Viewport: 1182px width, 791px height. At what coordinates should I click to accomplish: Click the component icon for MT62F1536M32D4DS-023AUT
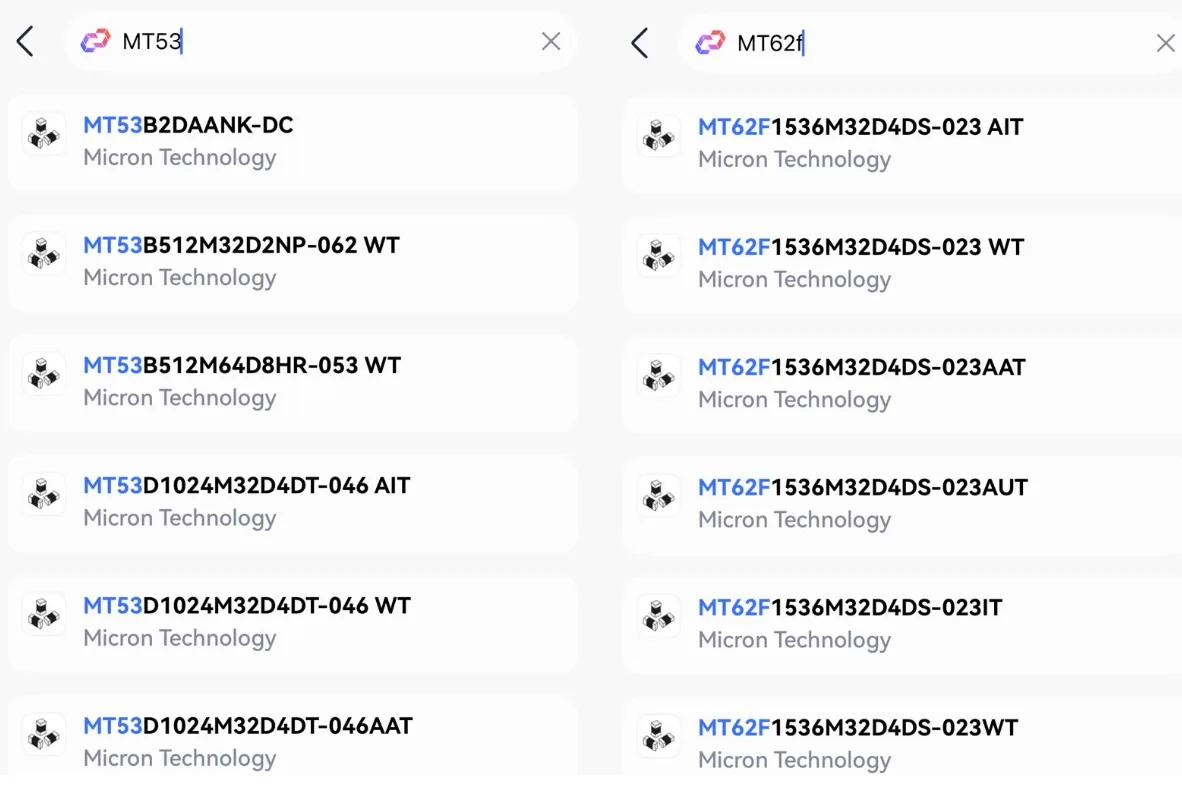click(658, 496)
